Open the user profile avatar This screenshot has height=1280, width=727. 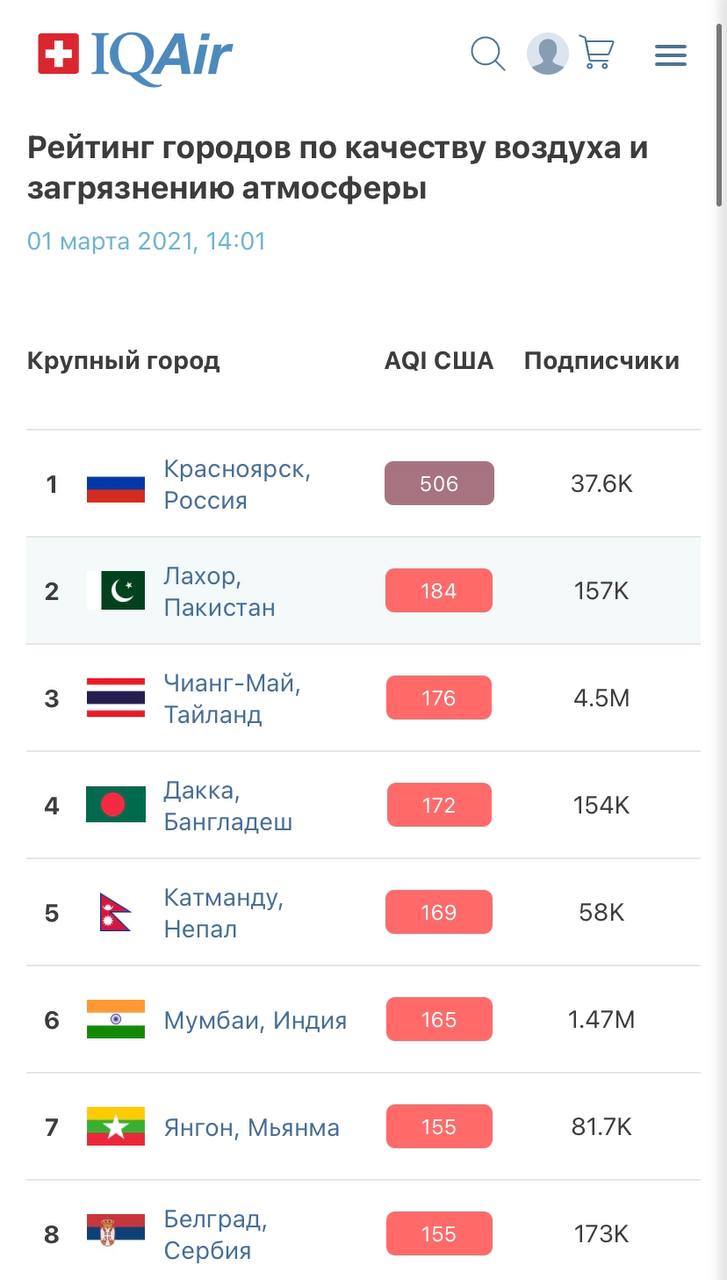(548, 54)
